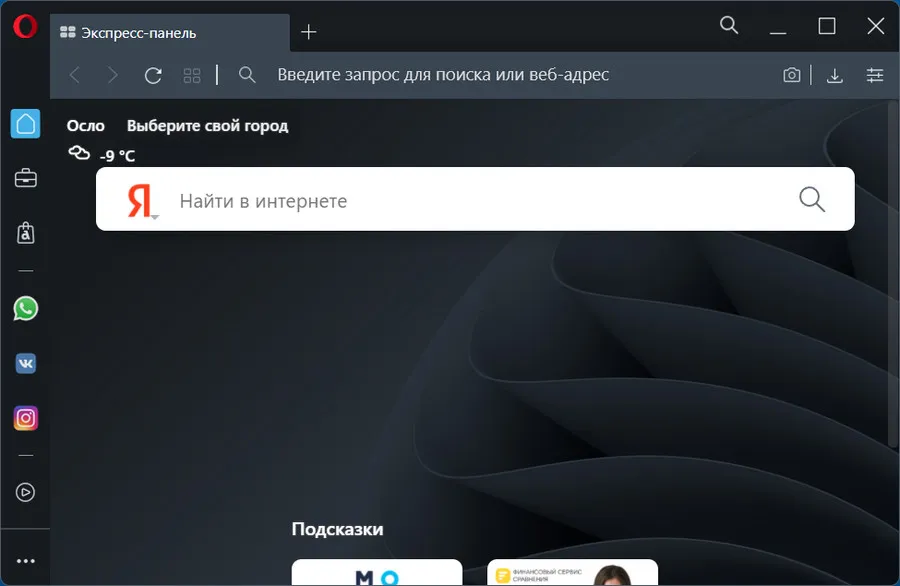Open a new tab with plus button
900x586 pixels.
pyautogui.click(x=309, y=32)
